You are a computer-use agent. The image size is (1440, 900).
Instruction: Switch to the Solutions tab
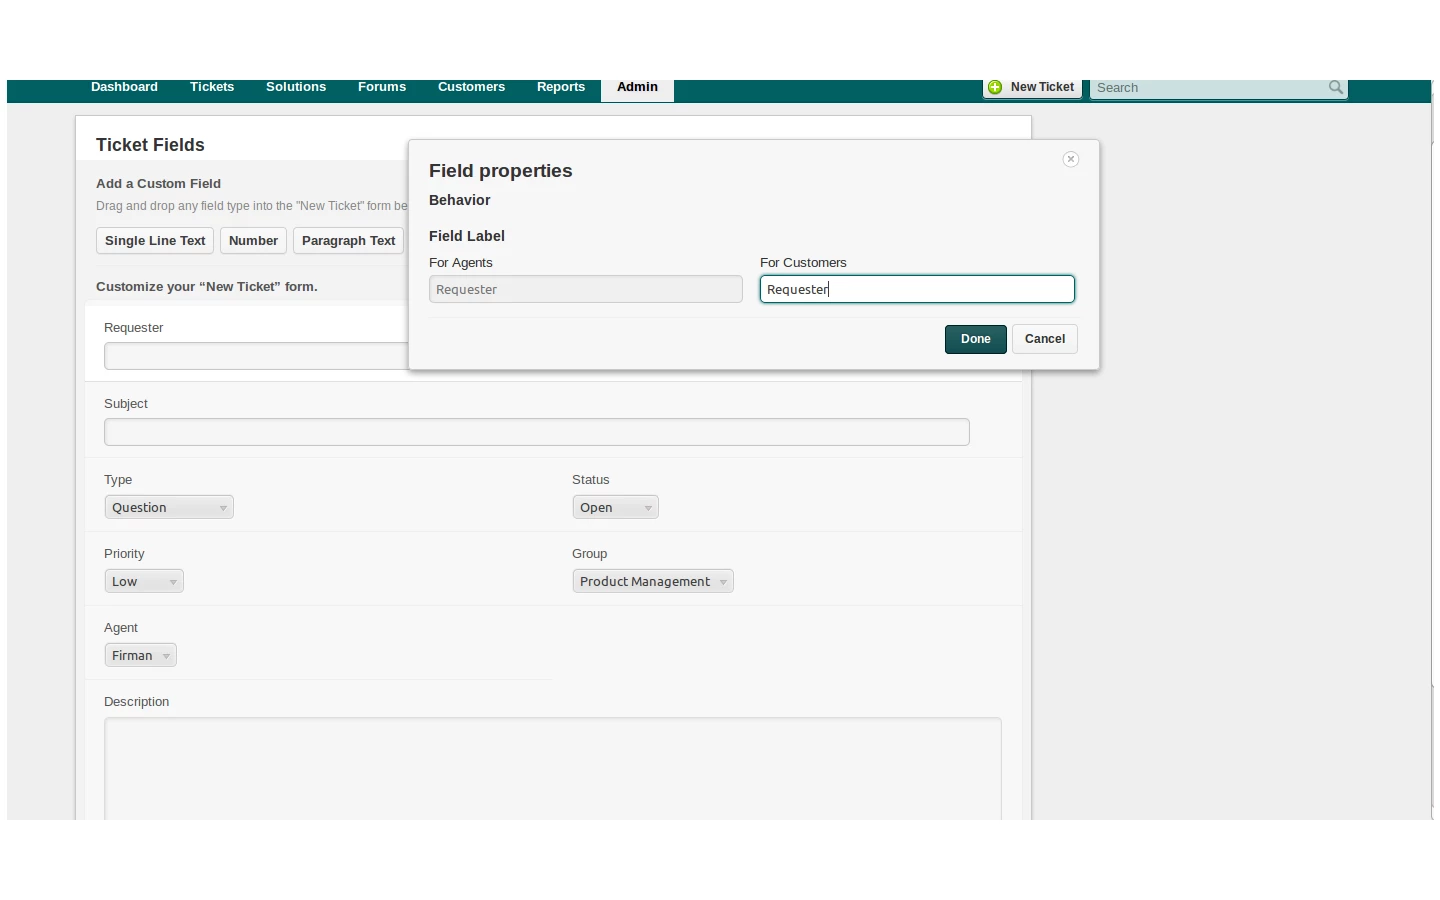coord(296,87)
